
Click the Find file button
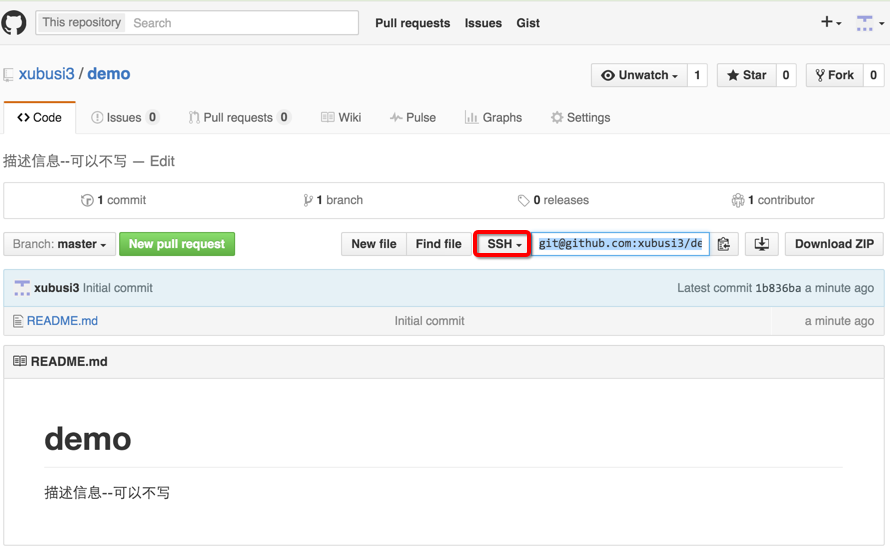pos(438,244)
